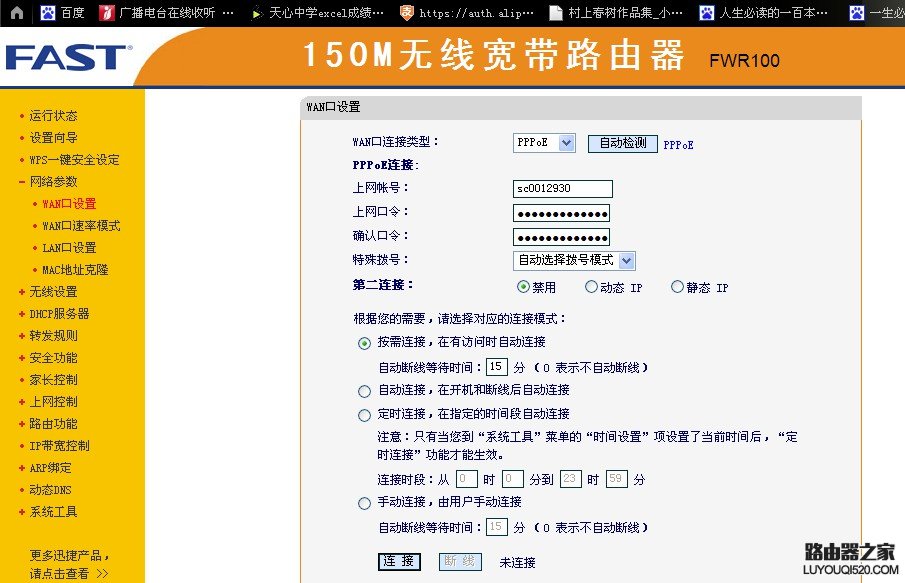Select 禁用 for the second connection
This screenshot has width=905, height=583.
(x=523, y=287)
